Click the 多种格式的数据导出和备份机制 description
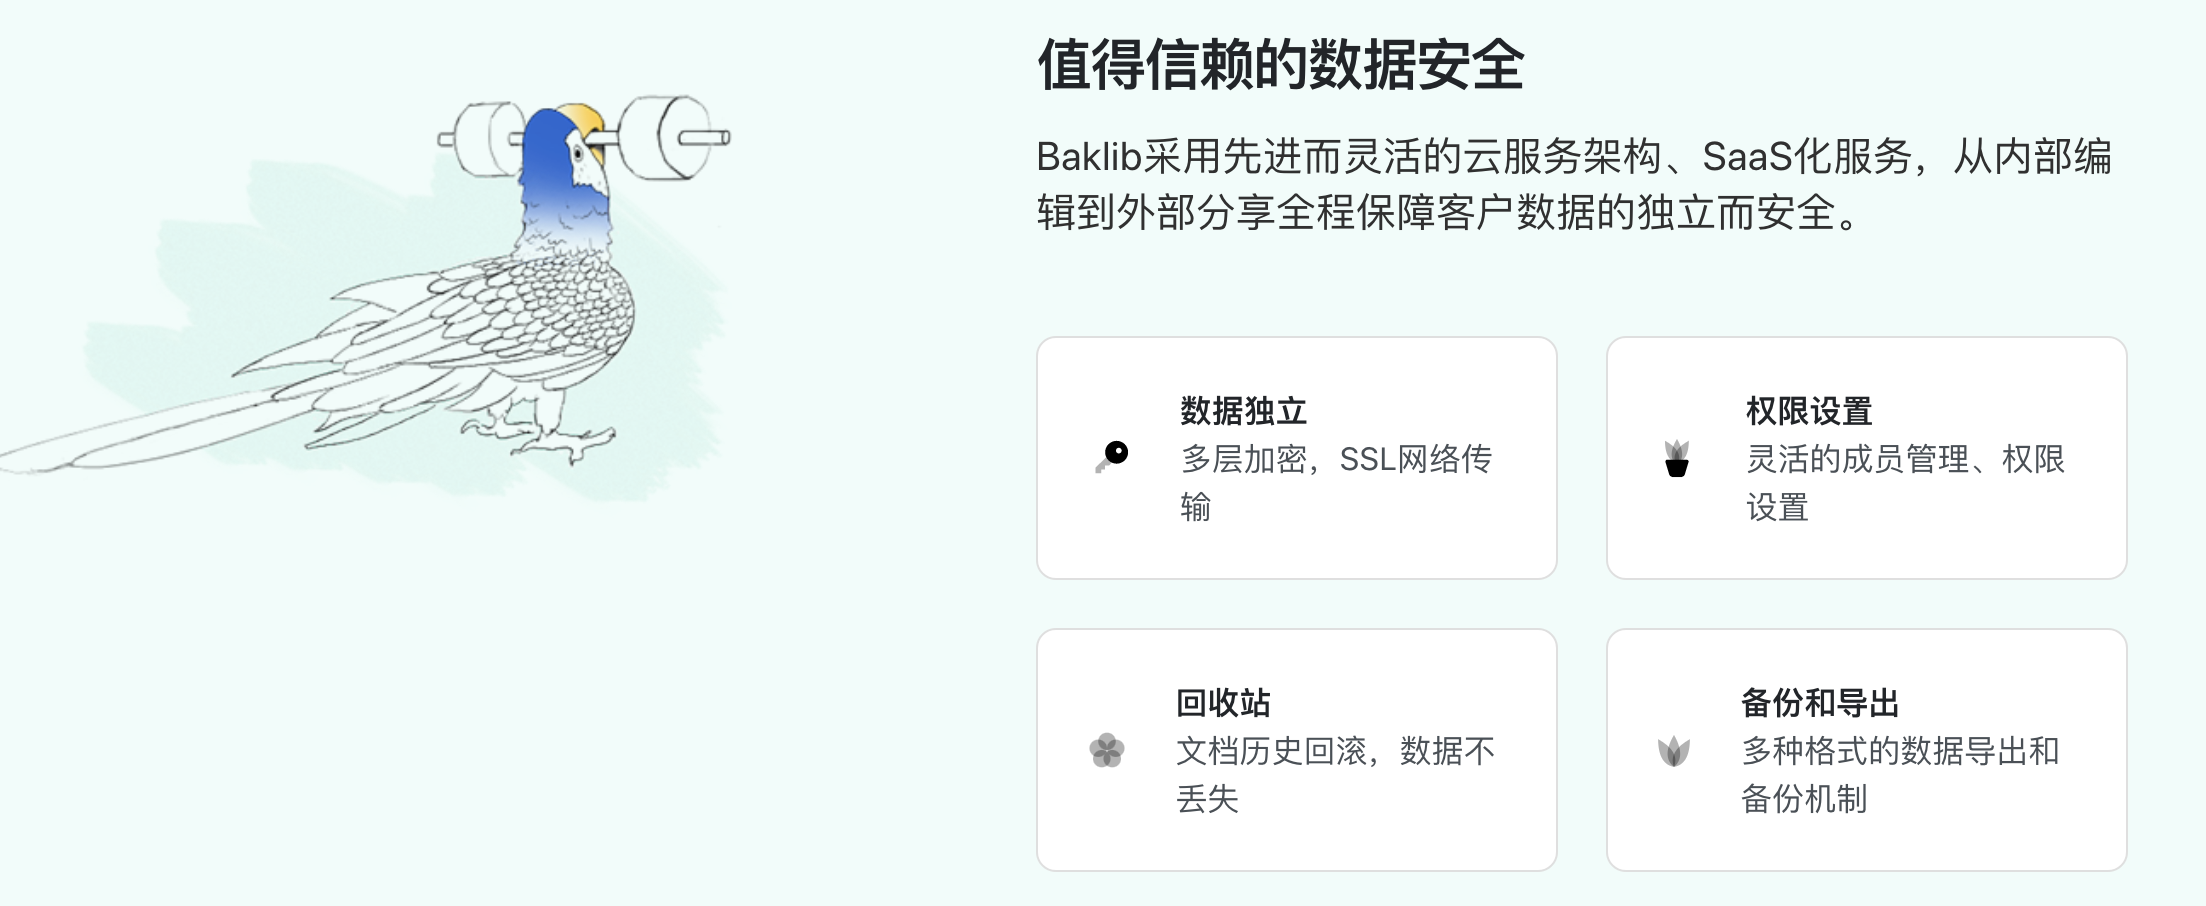 coord(1900,775)
